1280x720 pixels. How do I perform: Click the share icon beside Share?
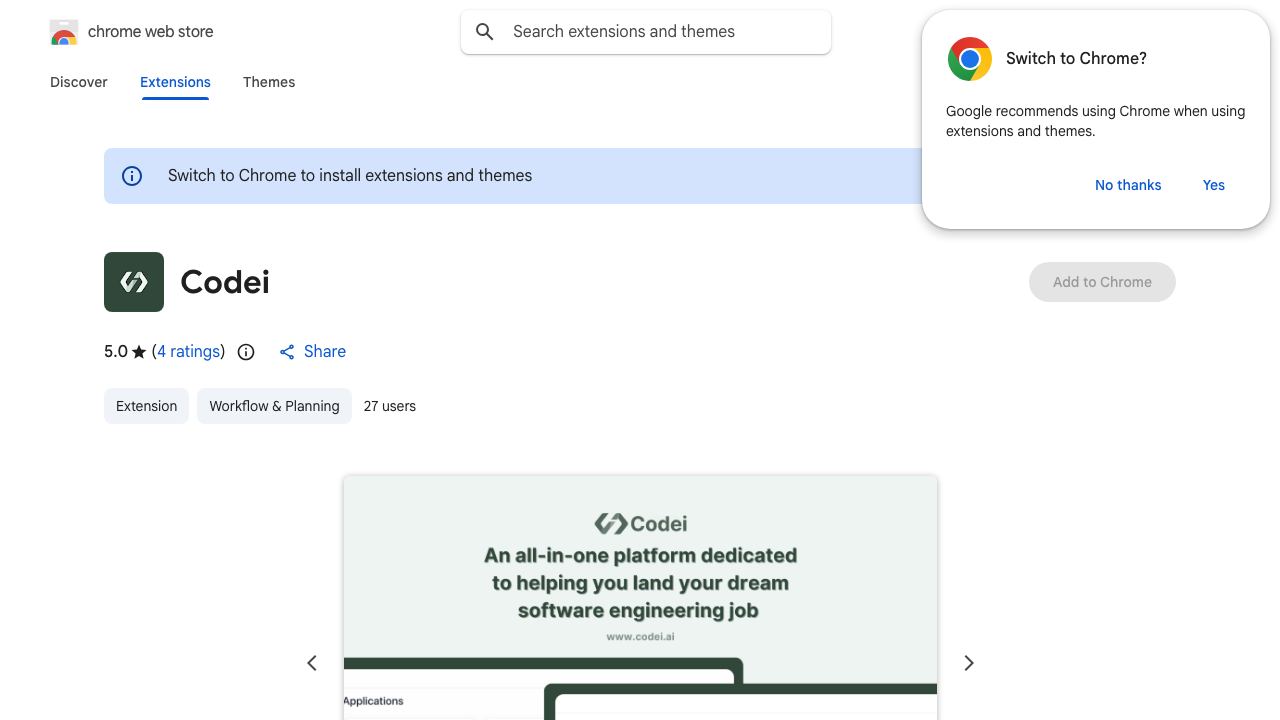click(x=287, y=352)
